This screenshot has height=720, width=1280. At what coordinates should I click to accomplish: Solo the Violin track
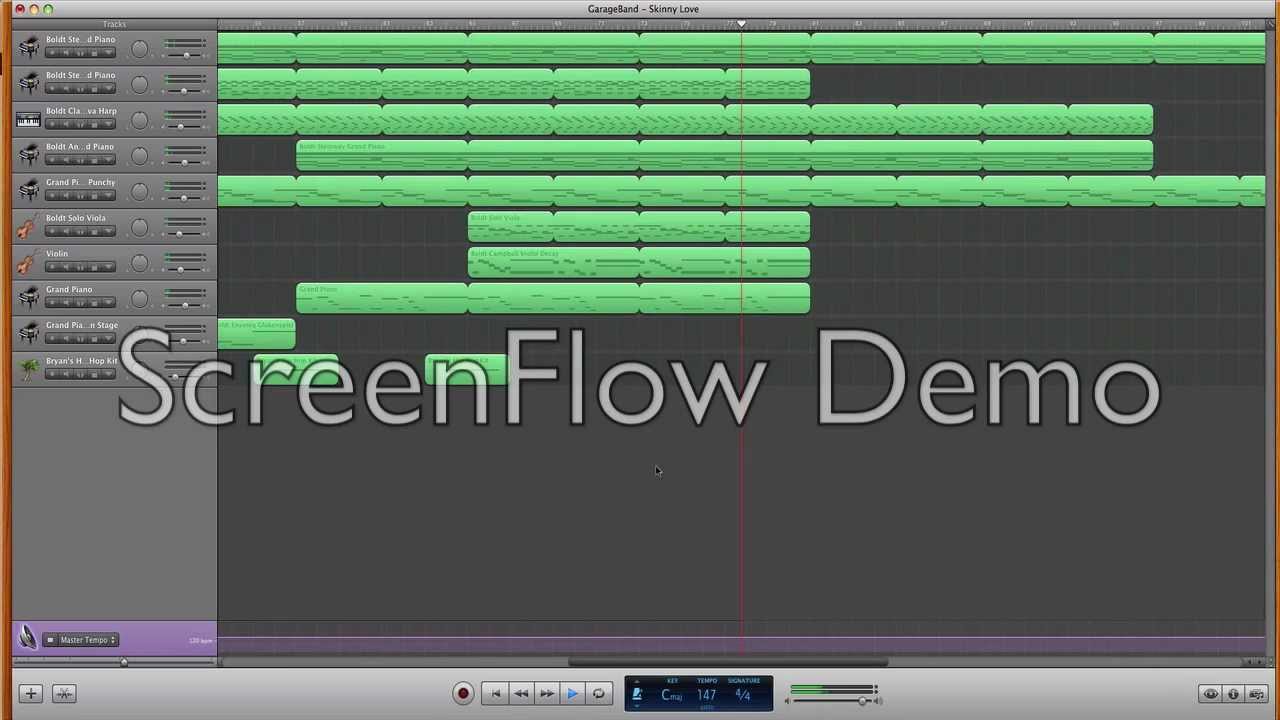coord(81,267)
